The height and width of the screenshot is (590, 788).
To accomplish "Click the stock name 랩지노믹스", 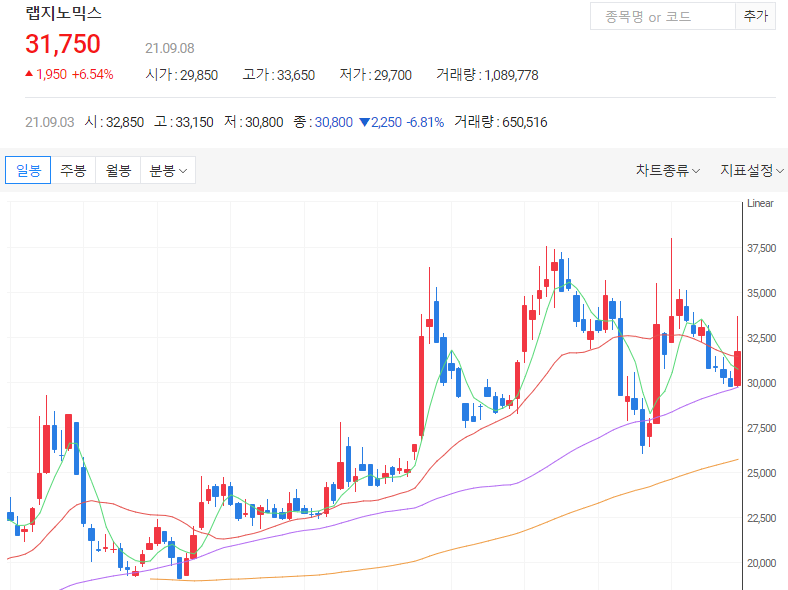I will pos(64,13).
